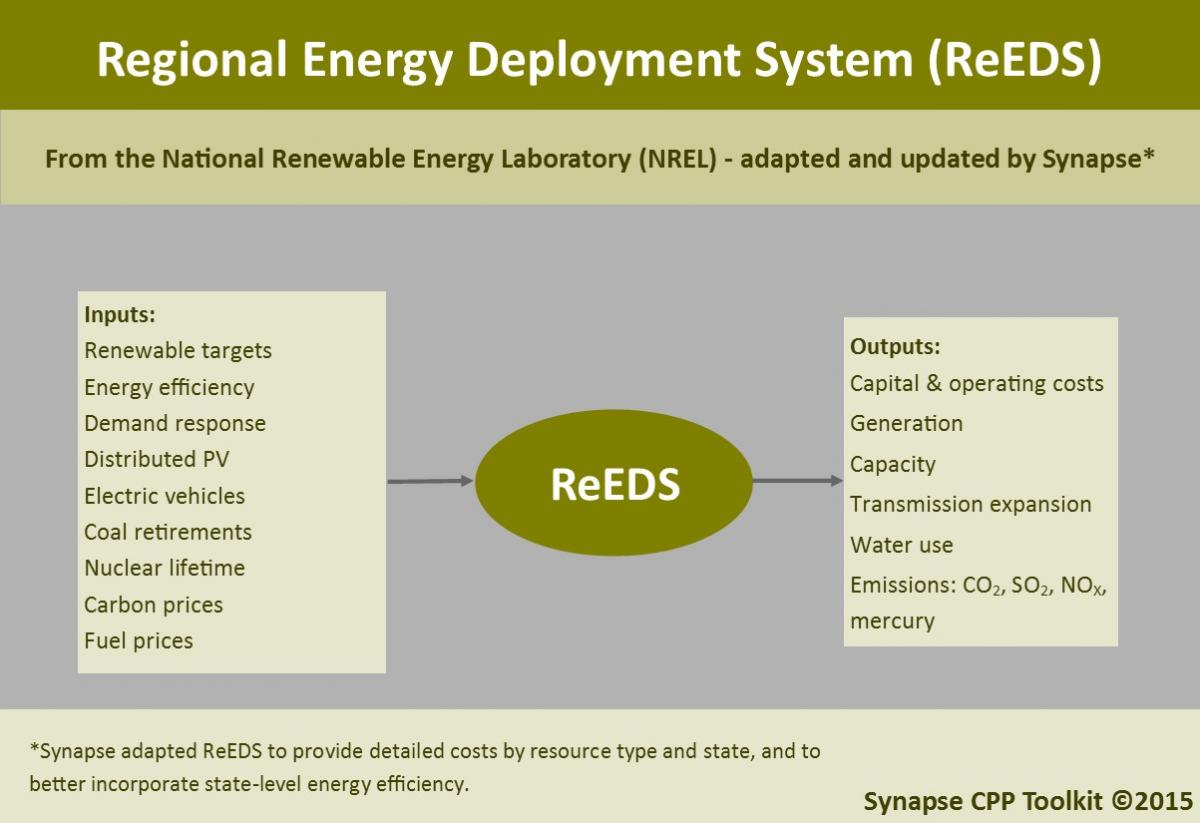Screen dimensions: 1200x823
Task: Click 'Coal retirements' input item
Action: pos(168,532)
